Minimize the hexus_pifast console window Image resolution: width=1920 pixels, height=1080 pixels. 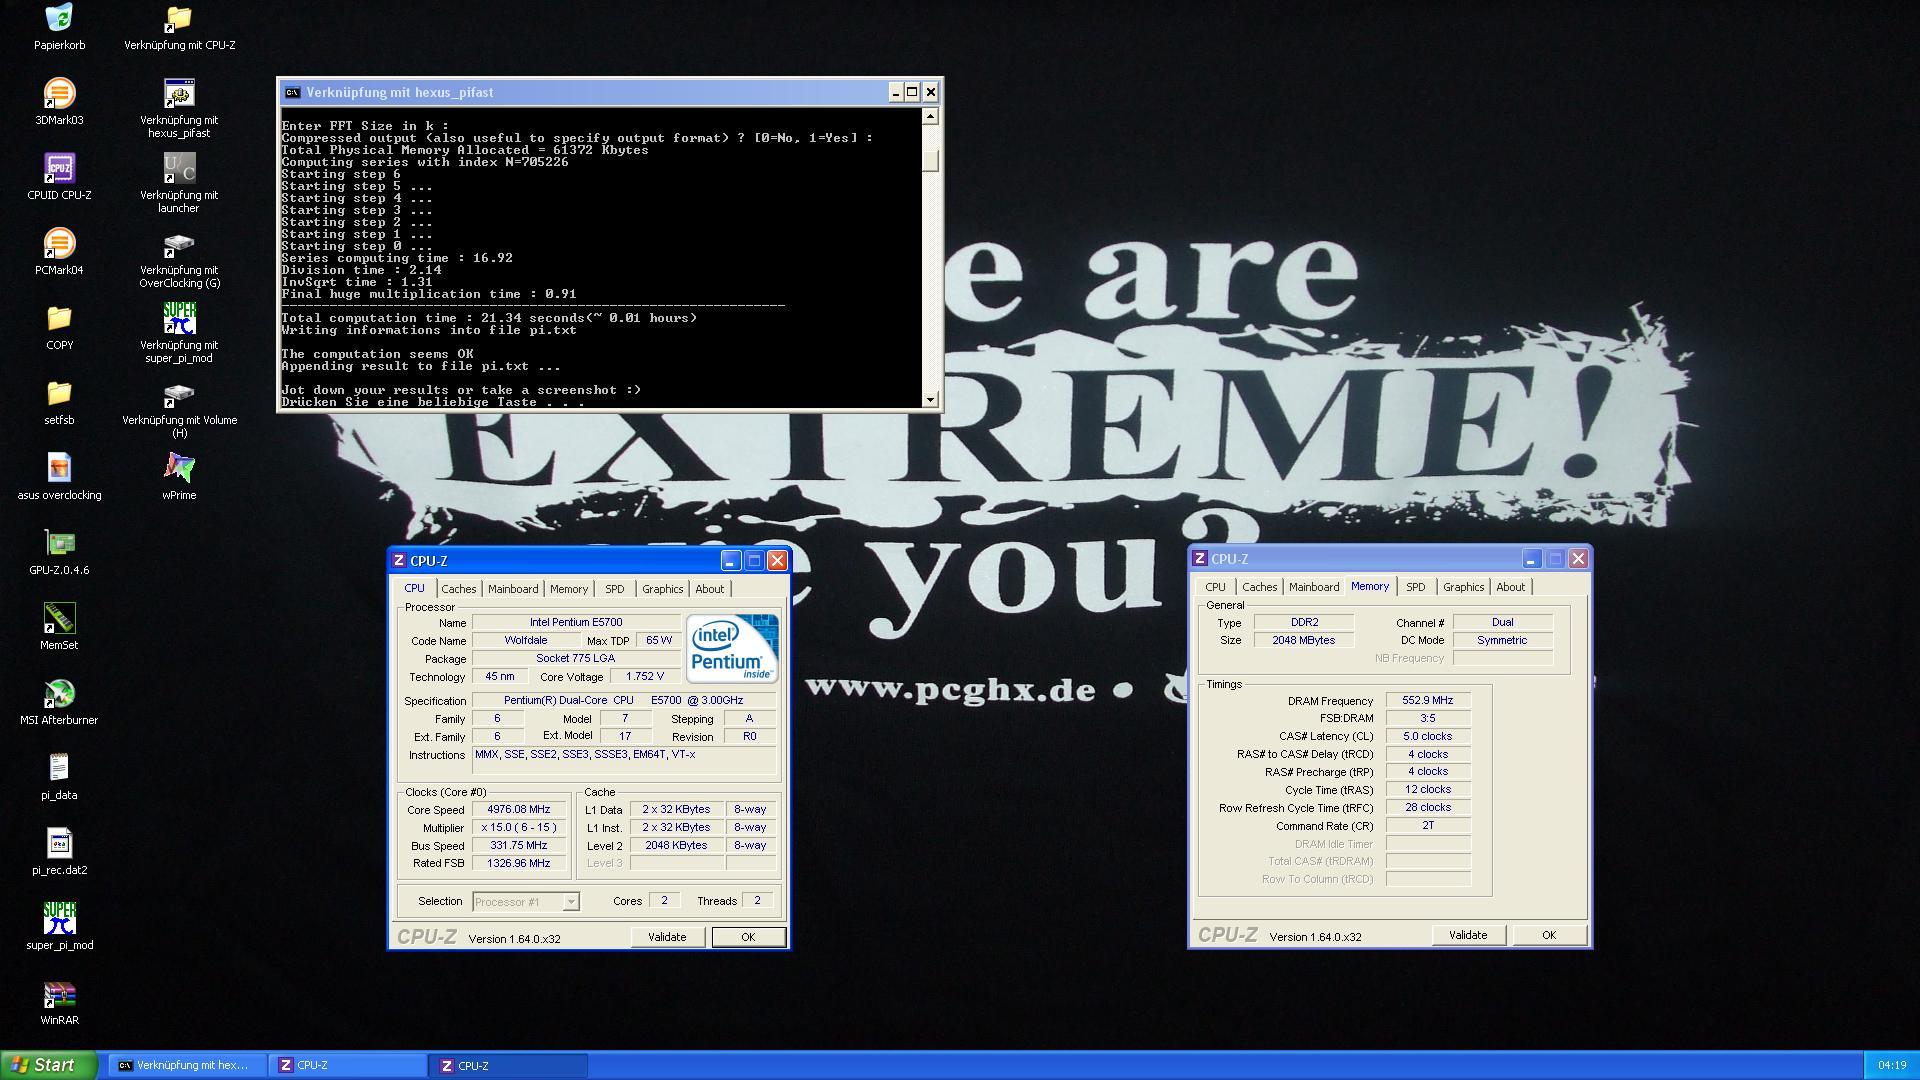point(895,92)
